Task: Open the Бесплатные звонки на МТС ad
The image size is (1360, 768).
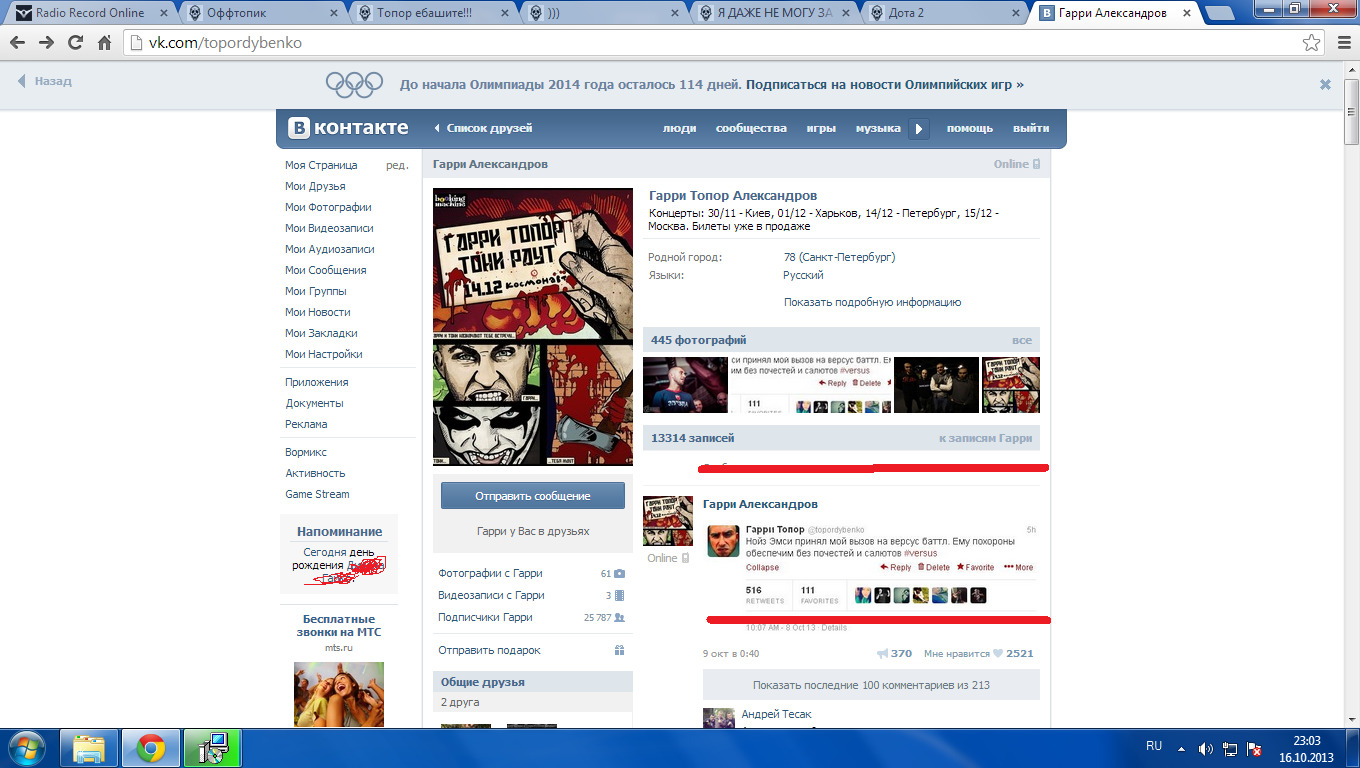Action: (339, 625)
